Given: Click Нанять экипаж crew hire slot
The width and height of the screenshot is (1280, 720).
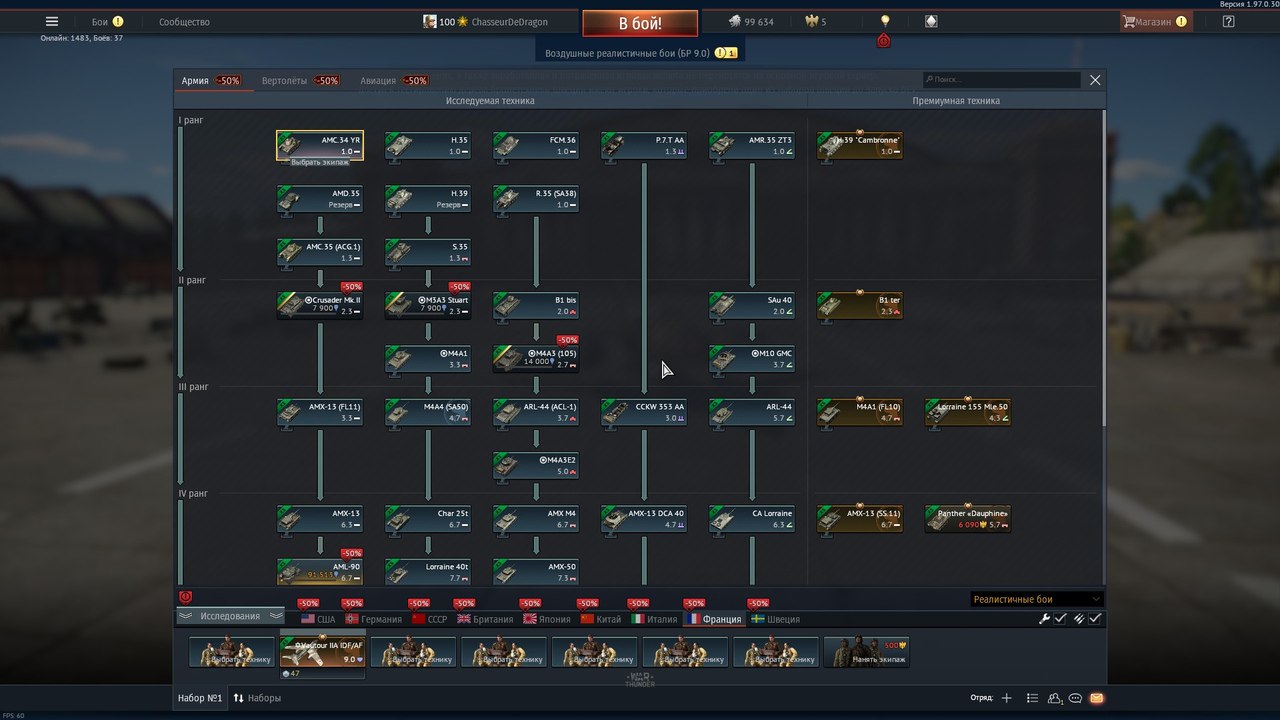Looking at the screenshot, I should (x=866, y=652).
